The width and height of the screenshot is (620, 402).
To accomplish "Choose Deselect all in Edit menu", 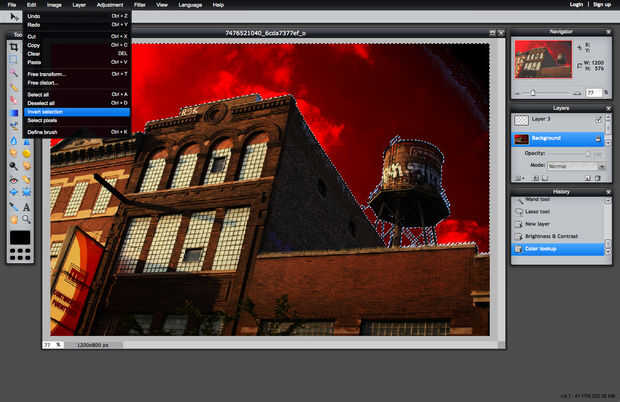I will pos(77,103).
